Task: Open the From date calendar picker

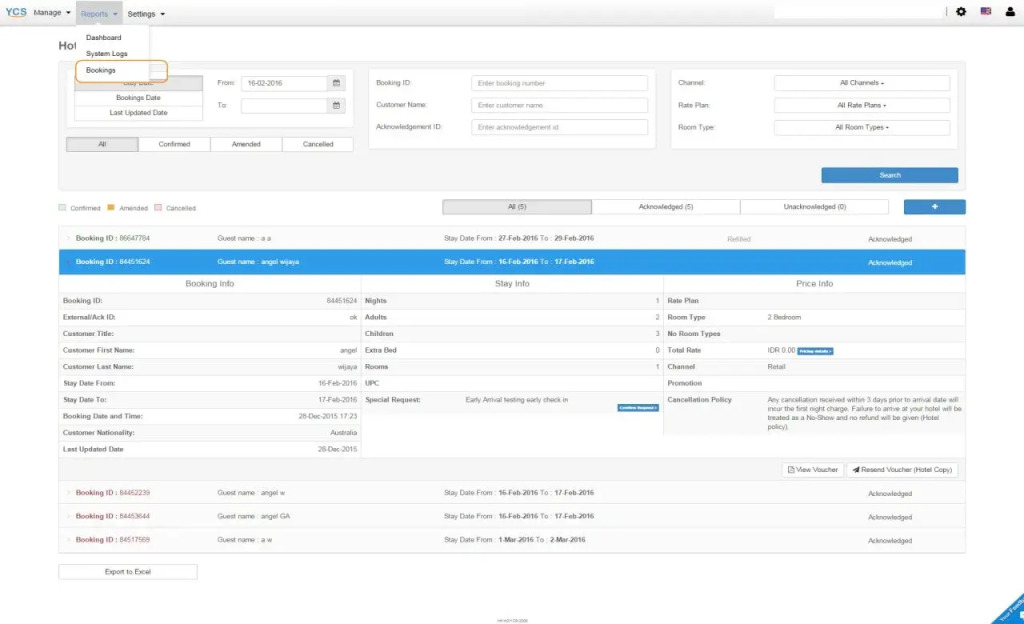Action: pyautogui.click(x=337, y=83)
